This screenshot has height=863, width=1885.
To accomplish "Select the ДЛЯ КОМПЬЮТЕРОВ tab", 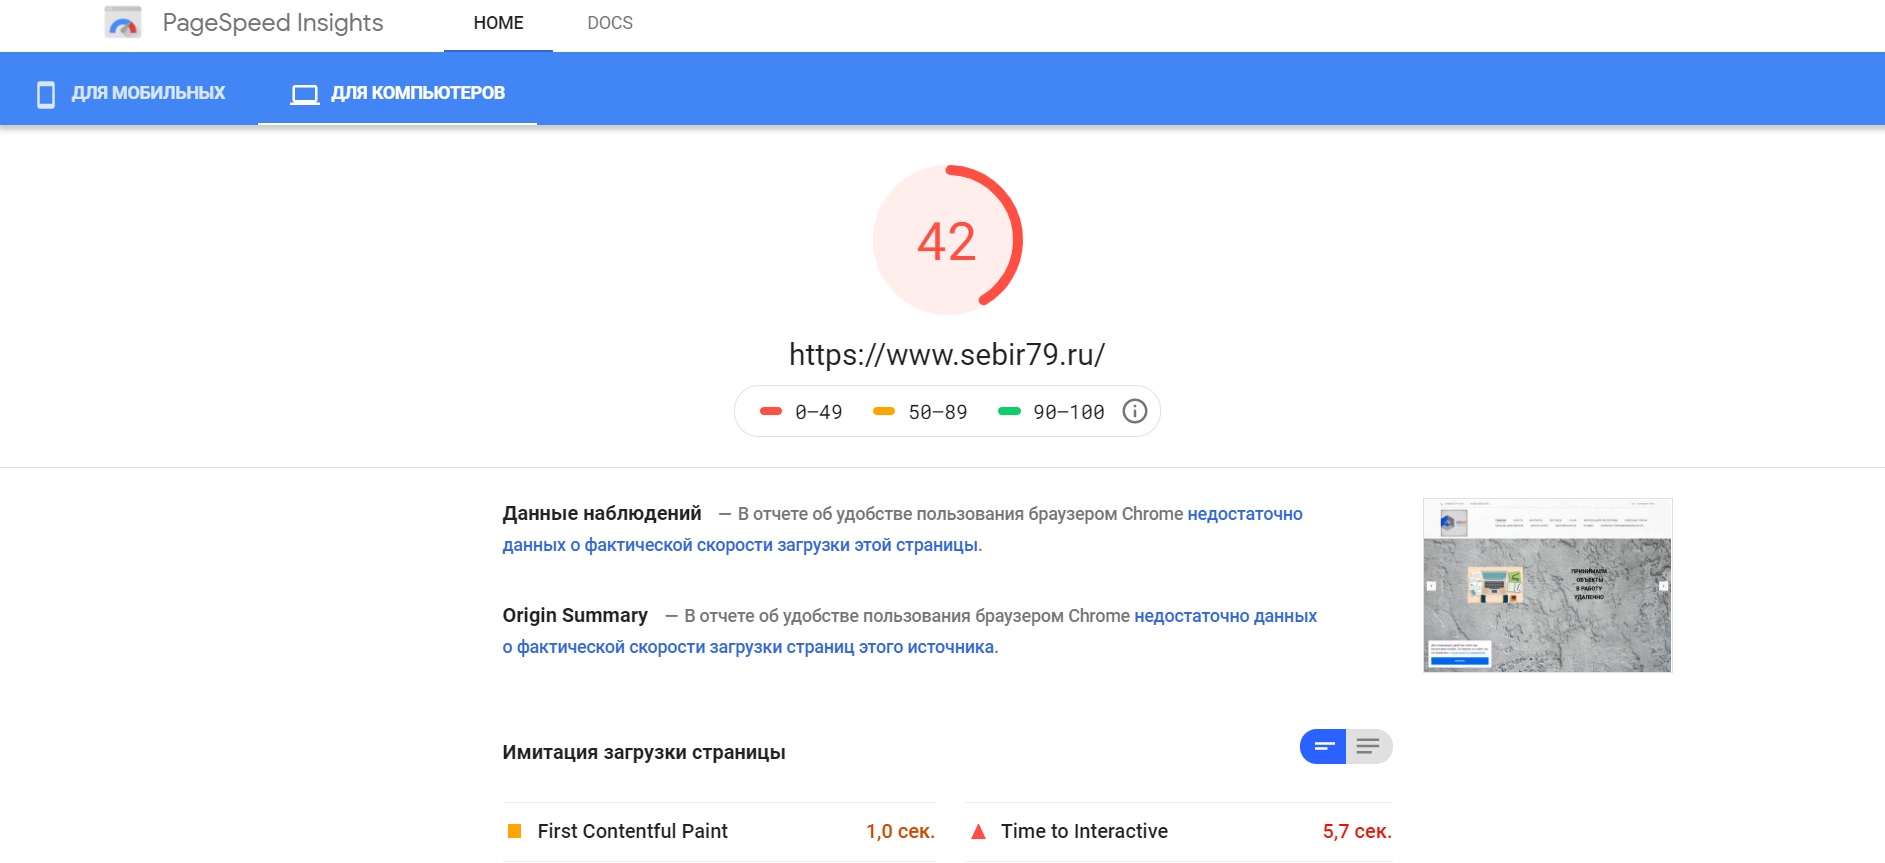I will pyautogui.click(x=397, y=93).
